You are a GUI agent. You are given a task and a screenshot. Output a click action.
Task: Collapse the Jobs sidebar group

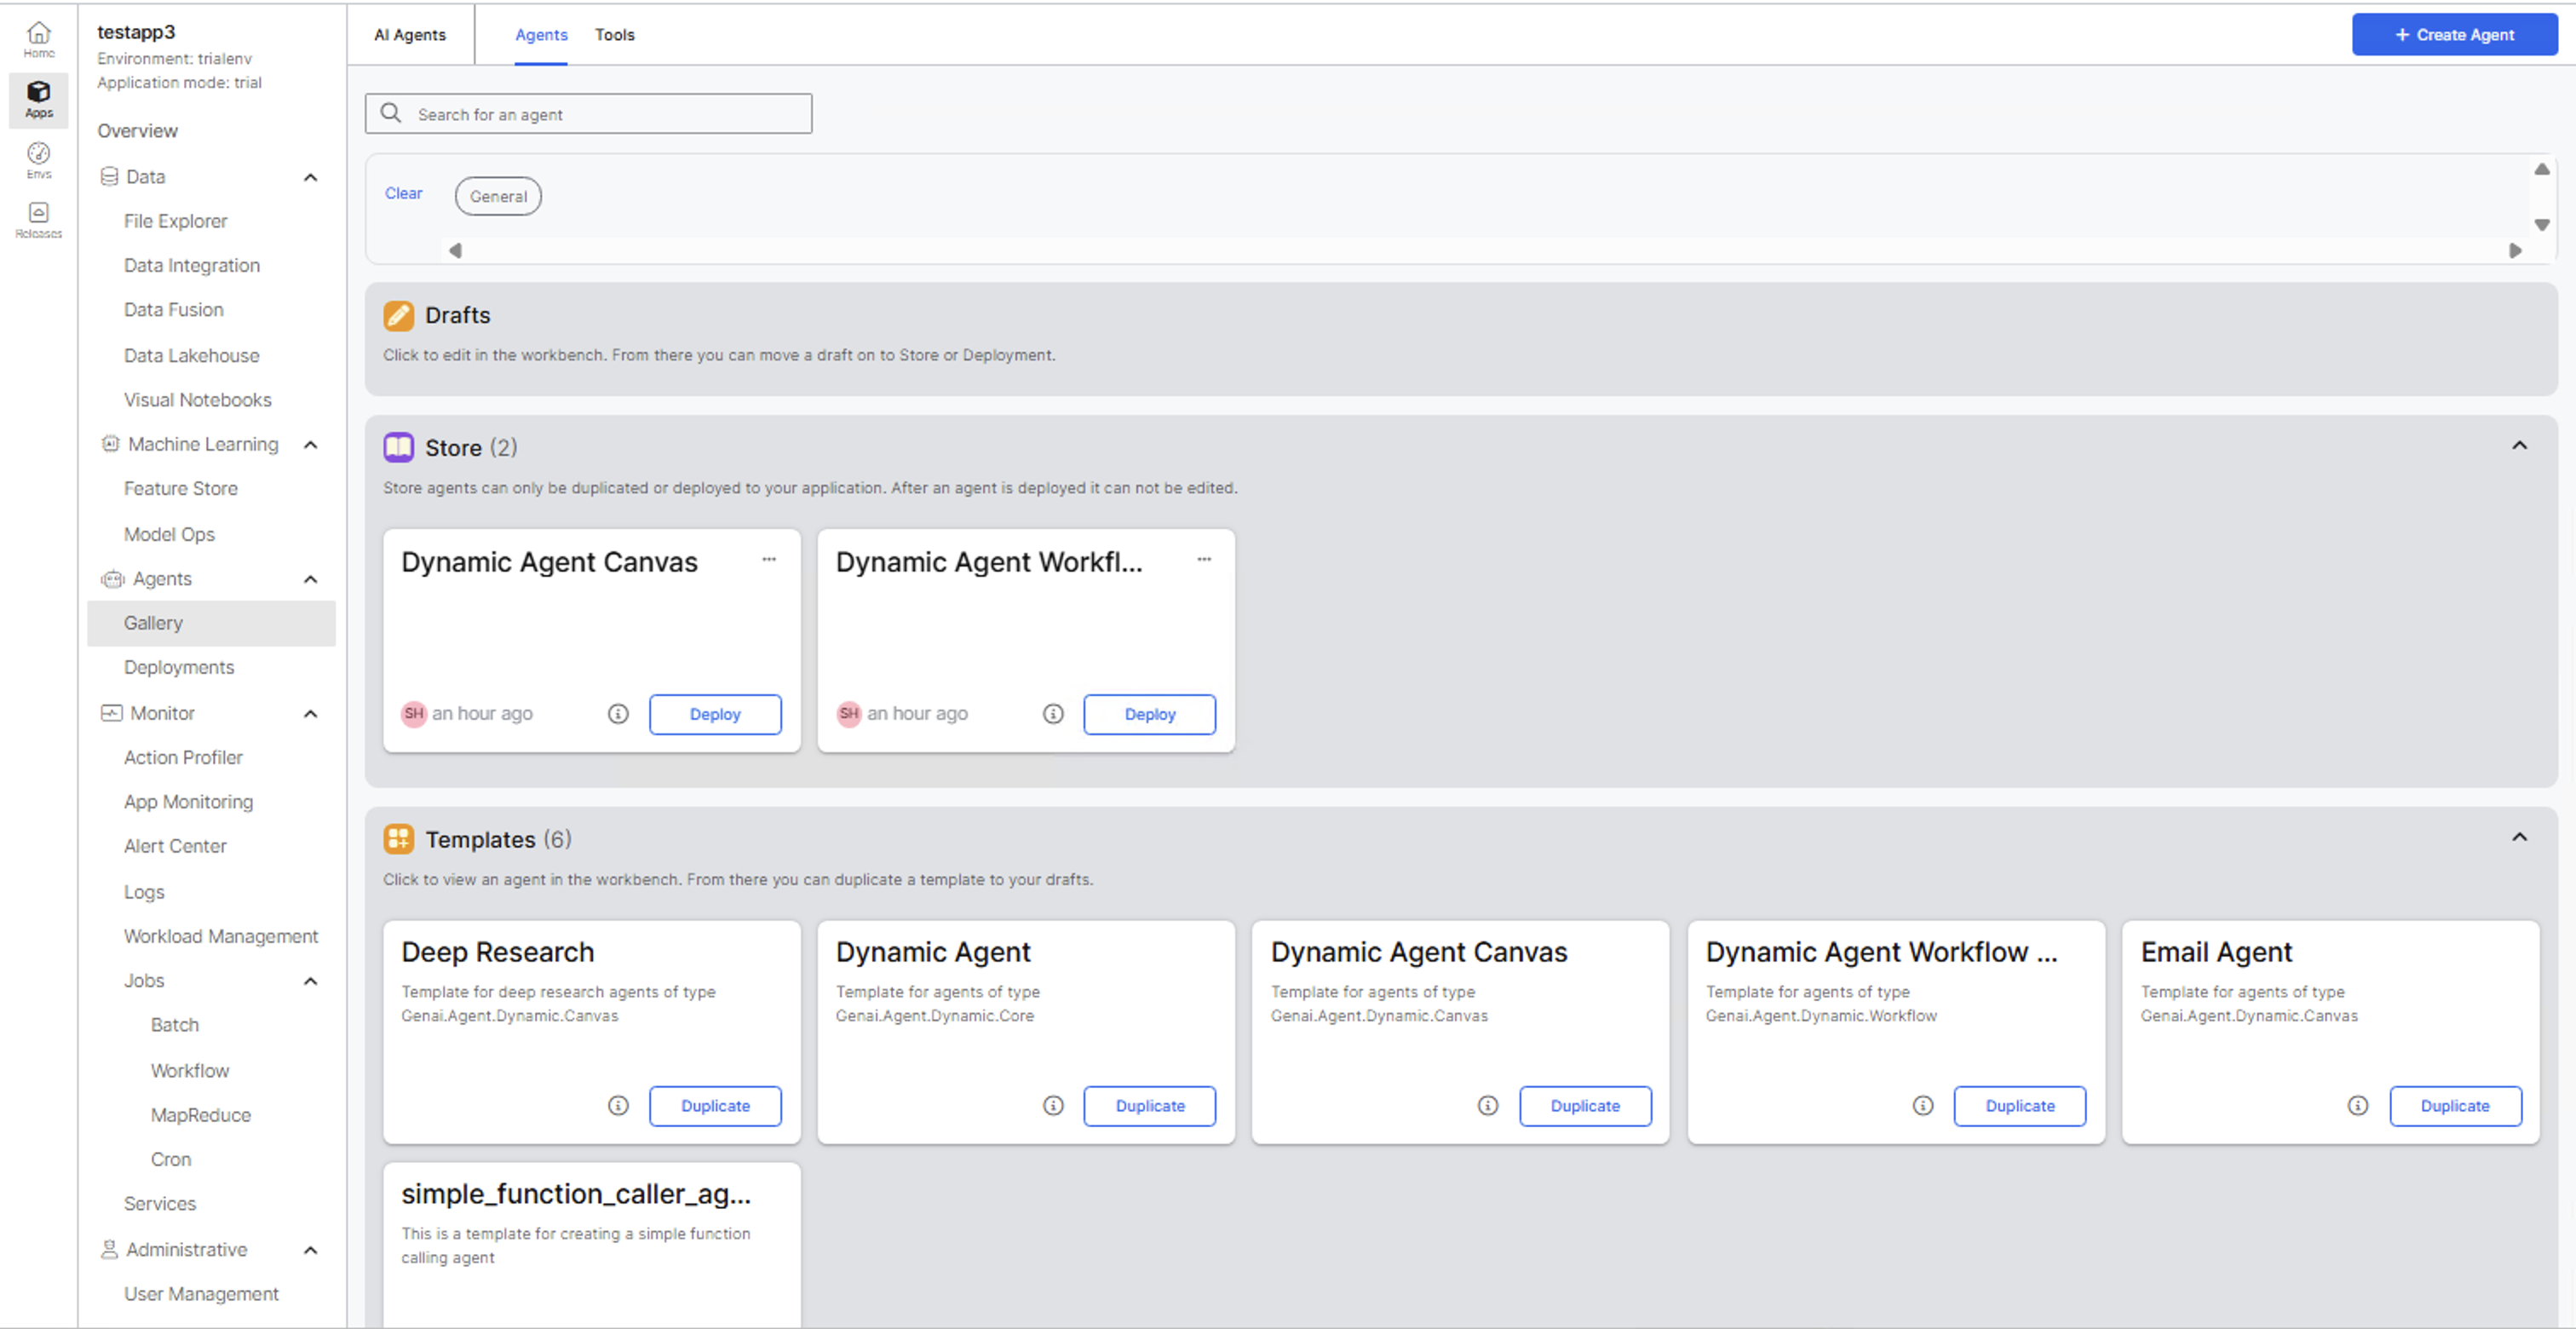point(310,981)
